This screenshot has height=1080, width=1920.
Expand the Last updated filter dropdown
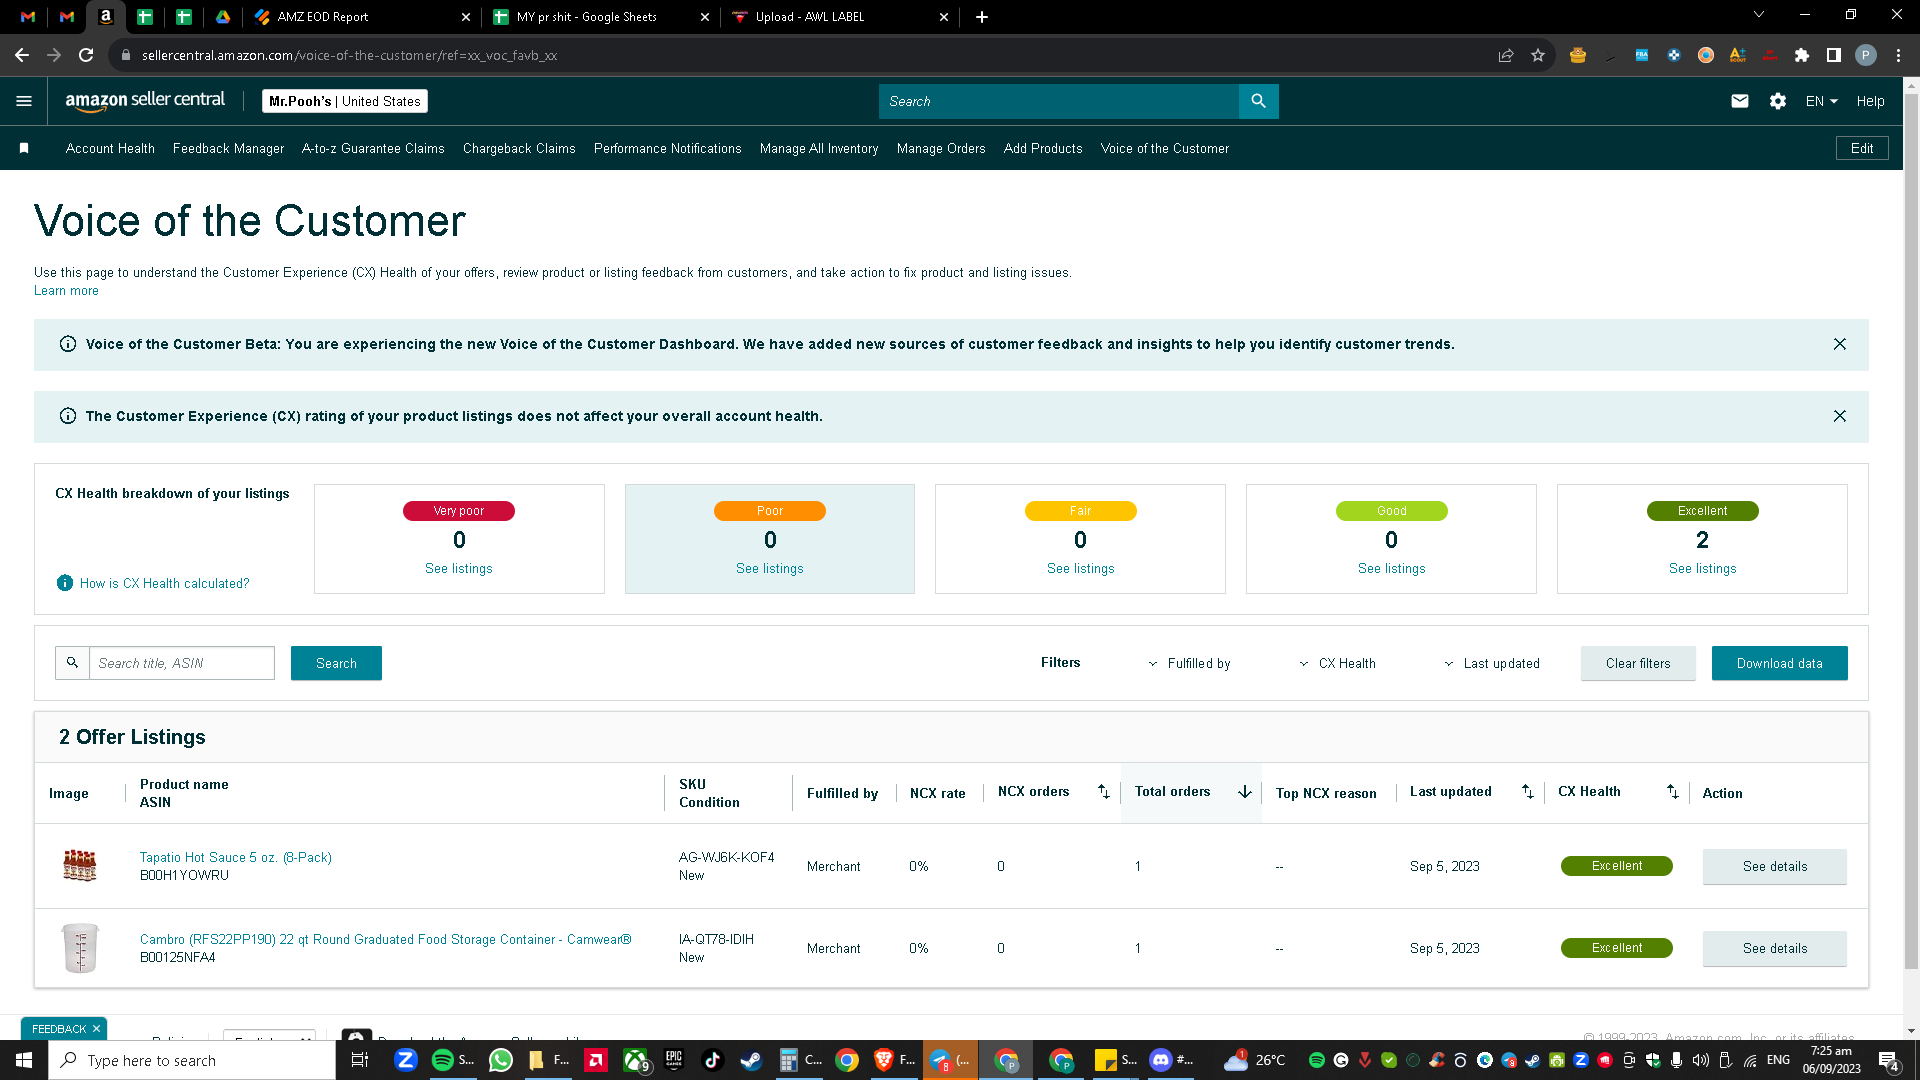pos(1492,663)
